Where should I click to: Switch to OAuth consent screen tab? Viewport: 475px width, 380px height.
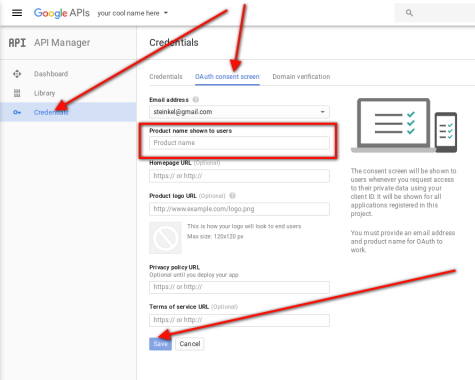[x=227, y=77]
